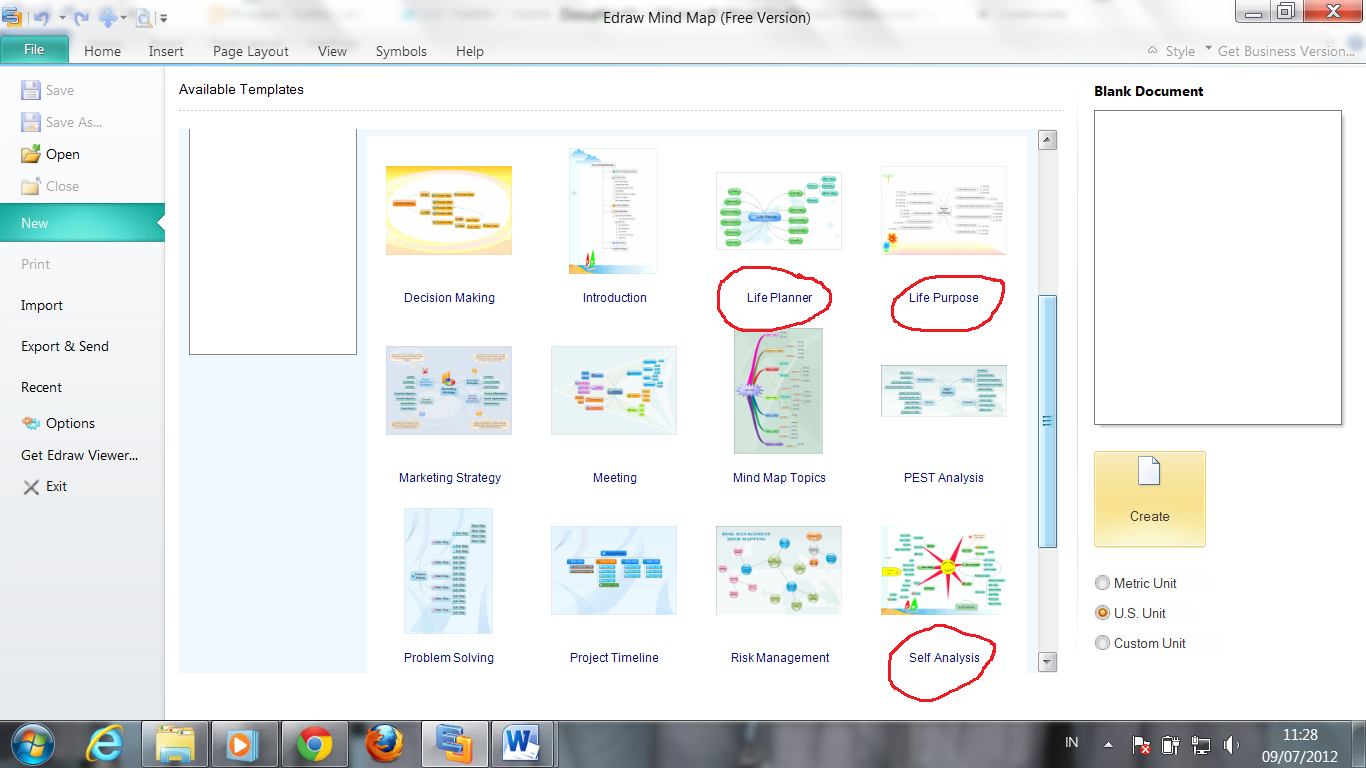The image size is (1366, 768).
Task: Select the Decision Making template thumbnail
Action: tap(449, 211)
